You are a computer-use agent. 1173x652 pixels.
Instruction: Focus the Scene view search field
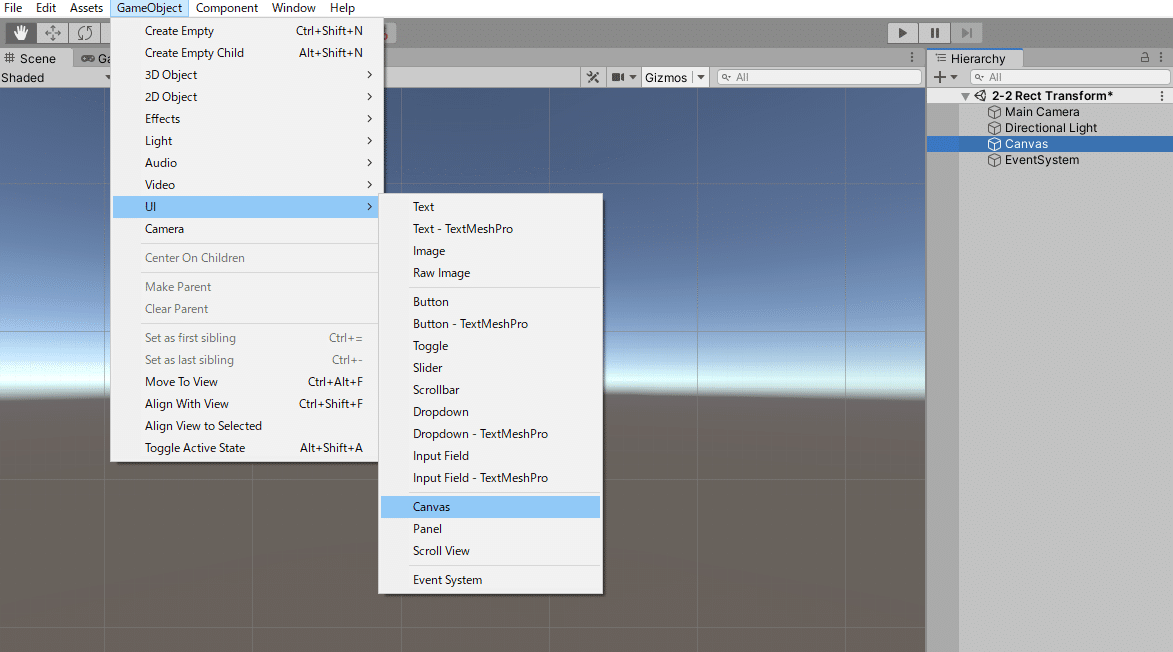(819, 77)
